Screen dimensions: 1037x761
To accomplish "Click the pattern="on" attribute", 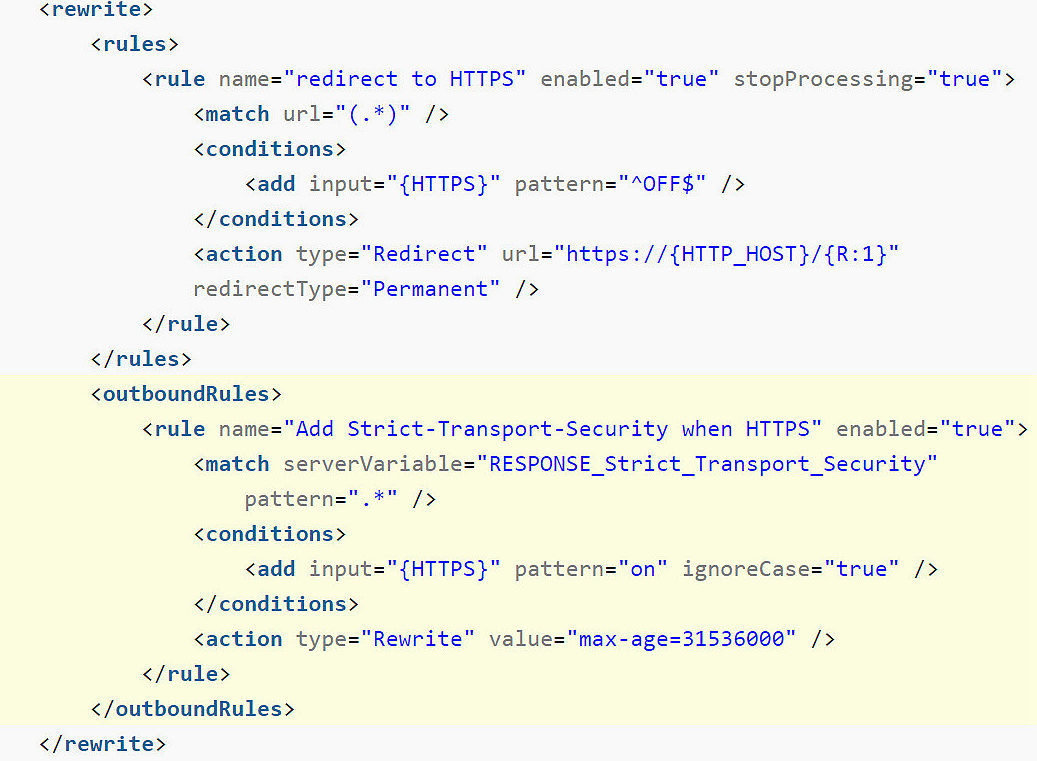I will (x=591, y=569).
